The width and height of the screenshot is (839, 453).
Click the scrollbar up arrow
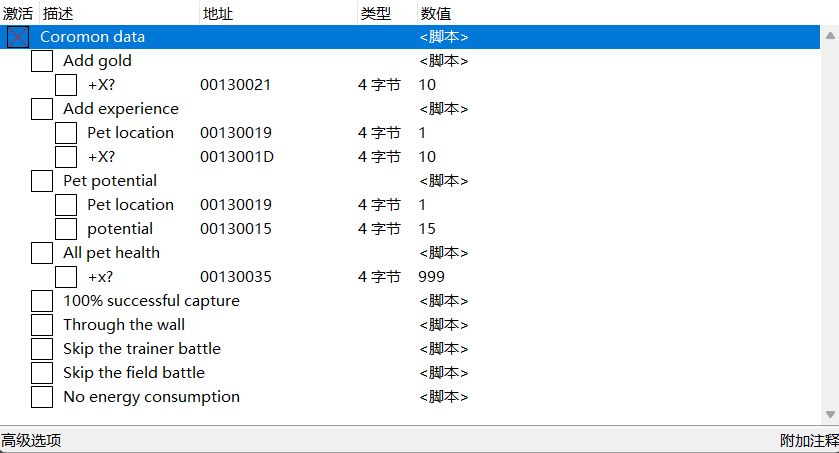tap(830, 36)
